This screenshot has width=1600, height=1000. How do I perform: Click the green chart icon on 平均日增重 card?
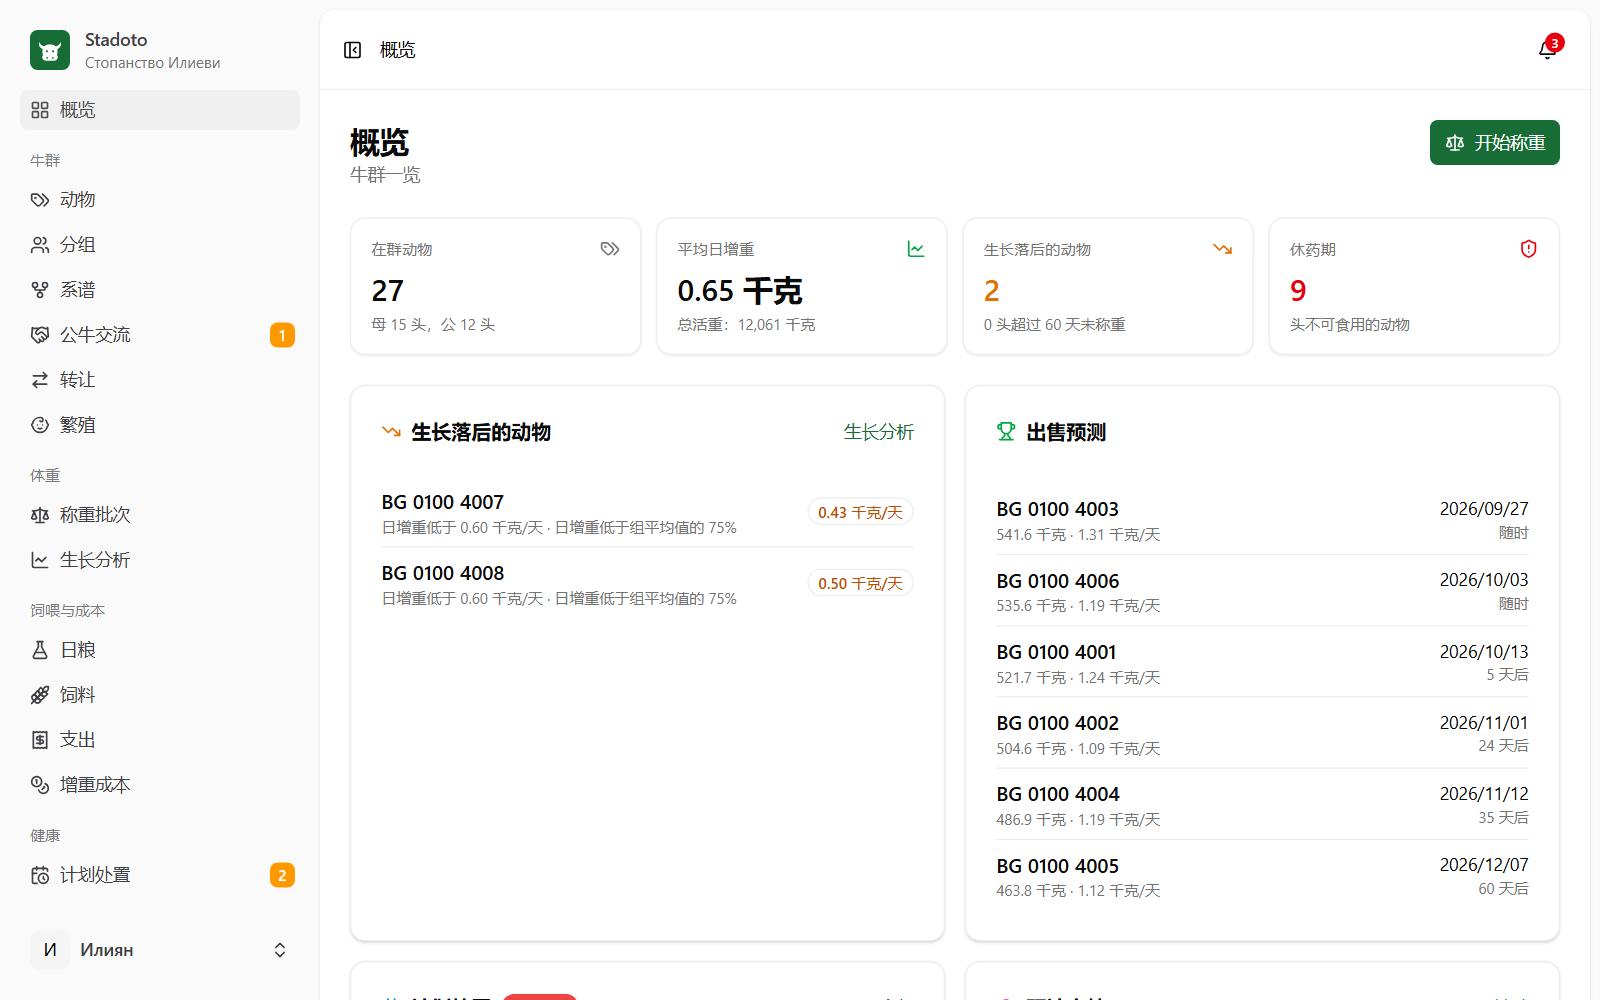916,249
